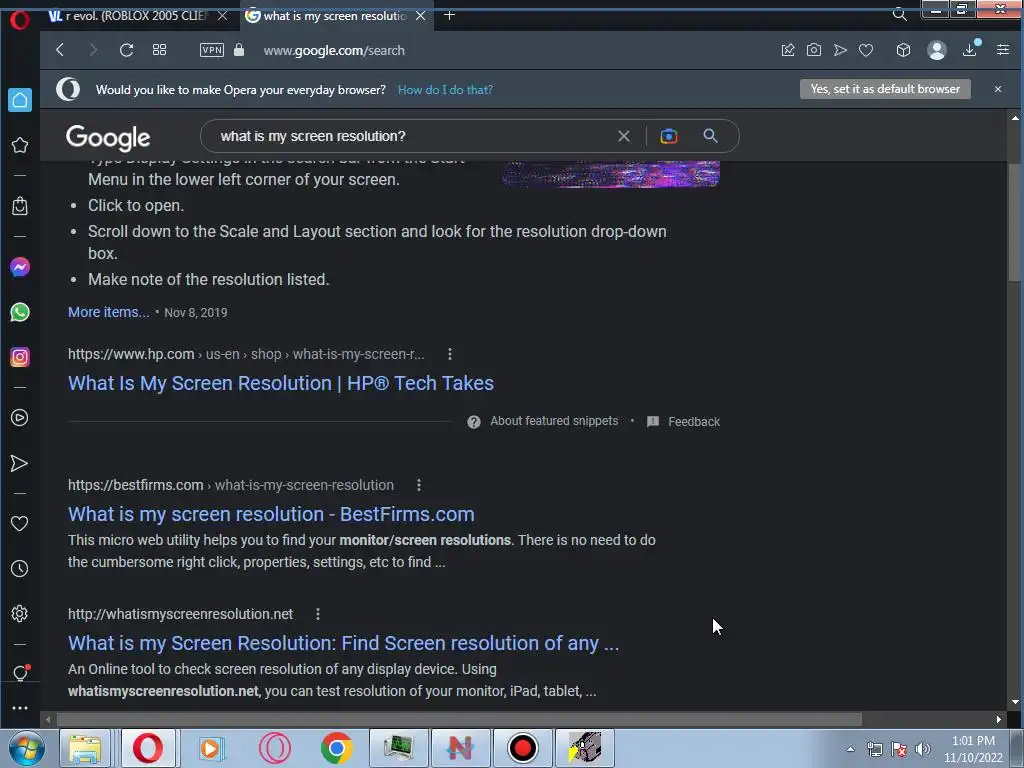Toggle the VPN badge in address bar
Image resolution: width=1024 pixels, height=768 pixels.
pos(212,50)
